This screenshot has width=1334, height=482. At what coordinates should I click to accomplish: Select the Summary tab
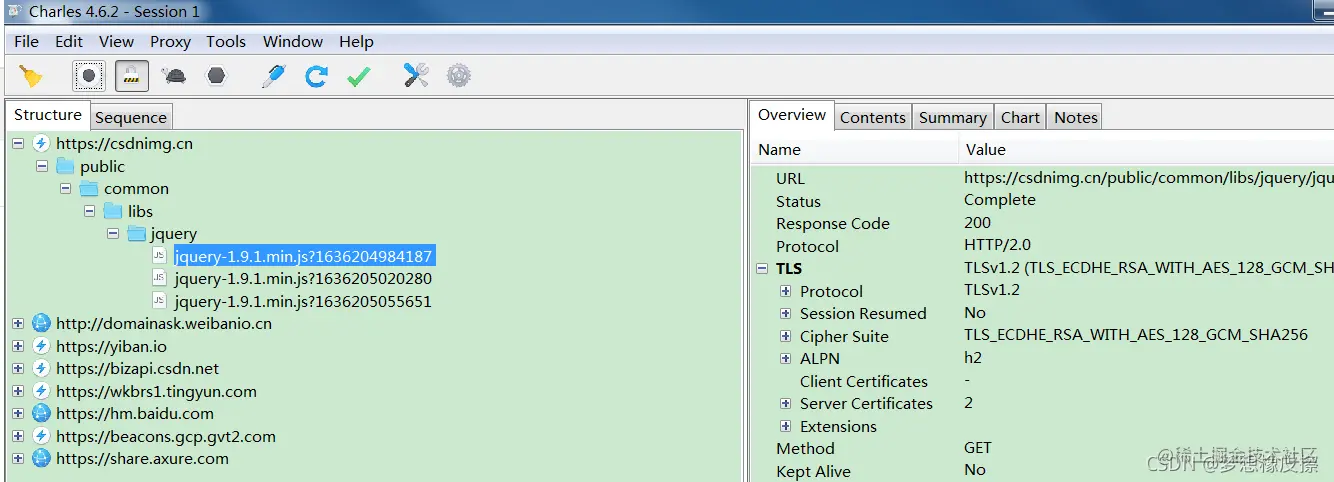(953, 117)
